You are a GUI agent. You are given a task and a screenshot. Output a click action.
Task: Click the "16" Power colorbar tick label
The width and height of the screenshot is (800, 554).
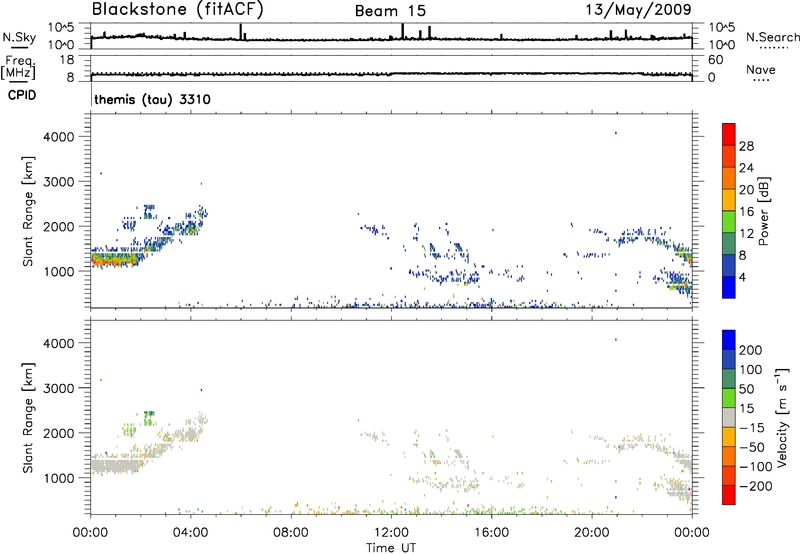click(746, 212)
